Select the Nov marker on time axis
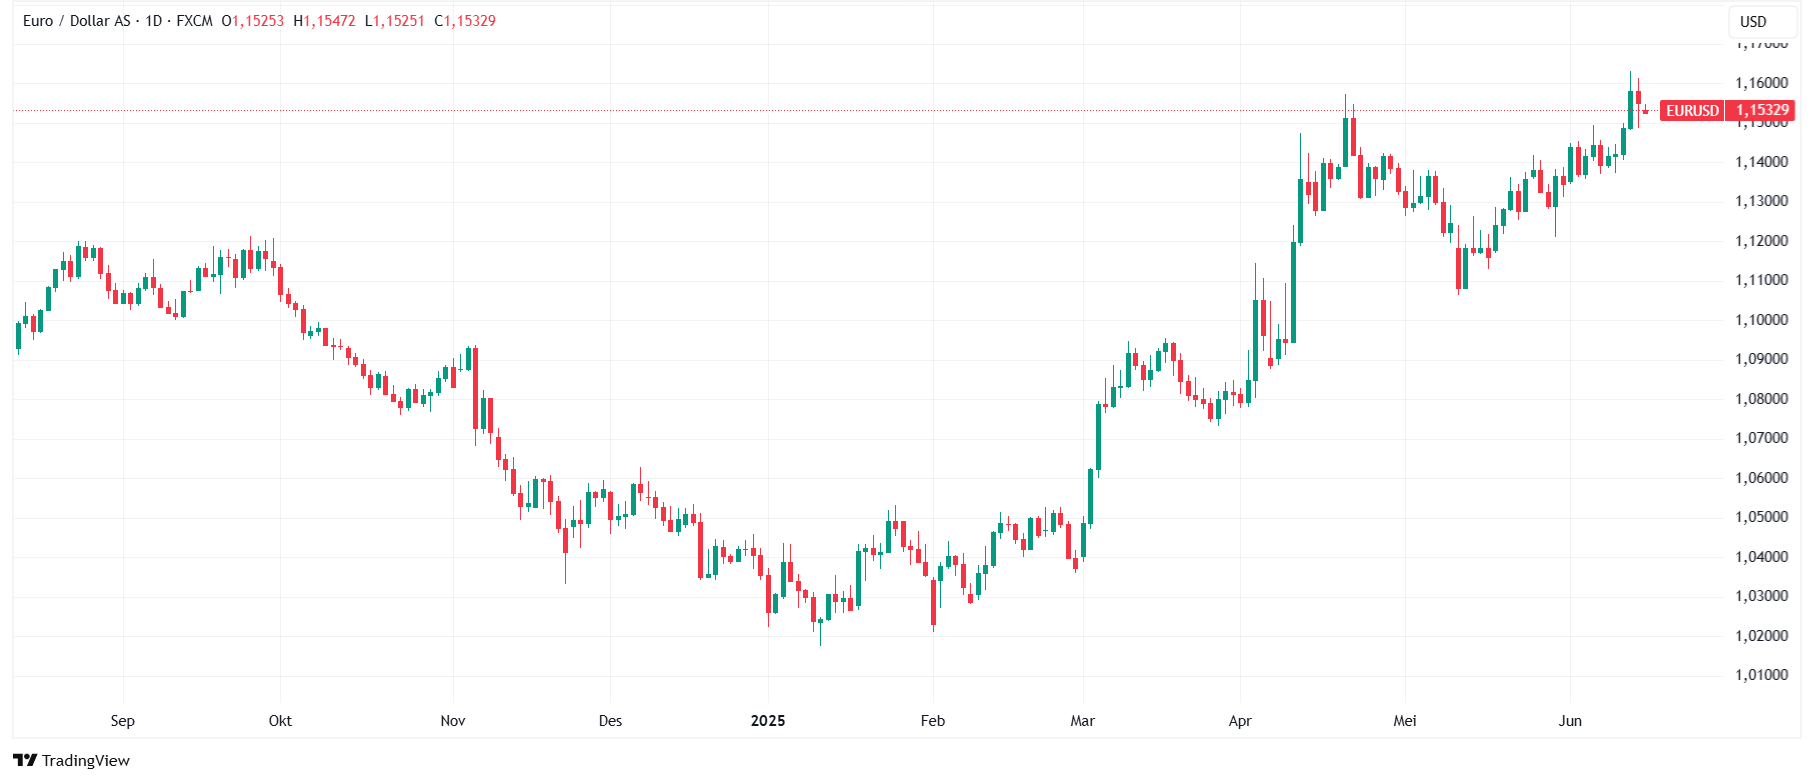Image resolution: width=1813 pixels, height=782 pixels. tap(453, 721)
